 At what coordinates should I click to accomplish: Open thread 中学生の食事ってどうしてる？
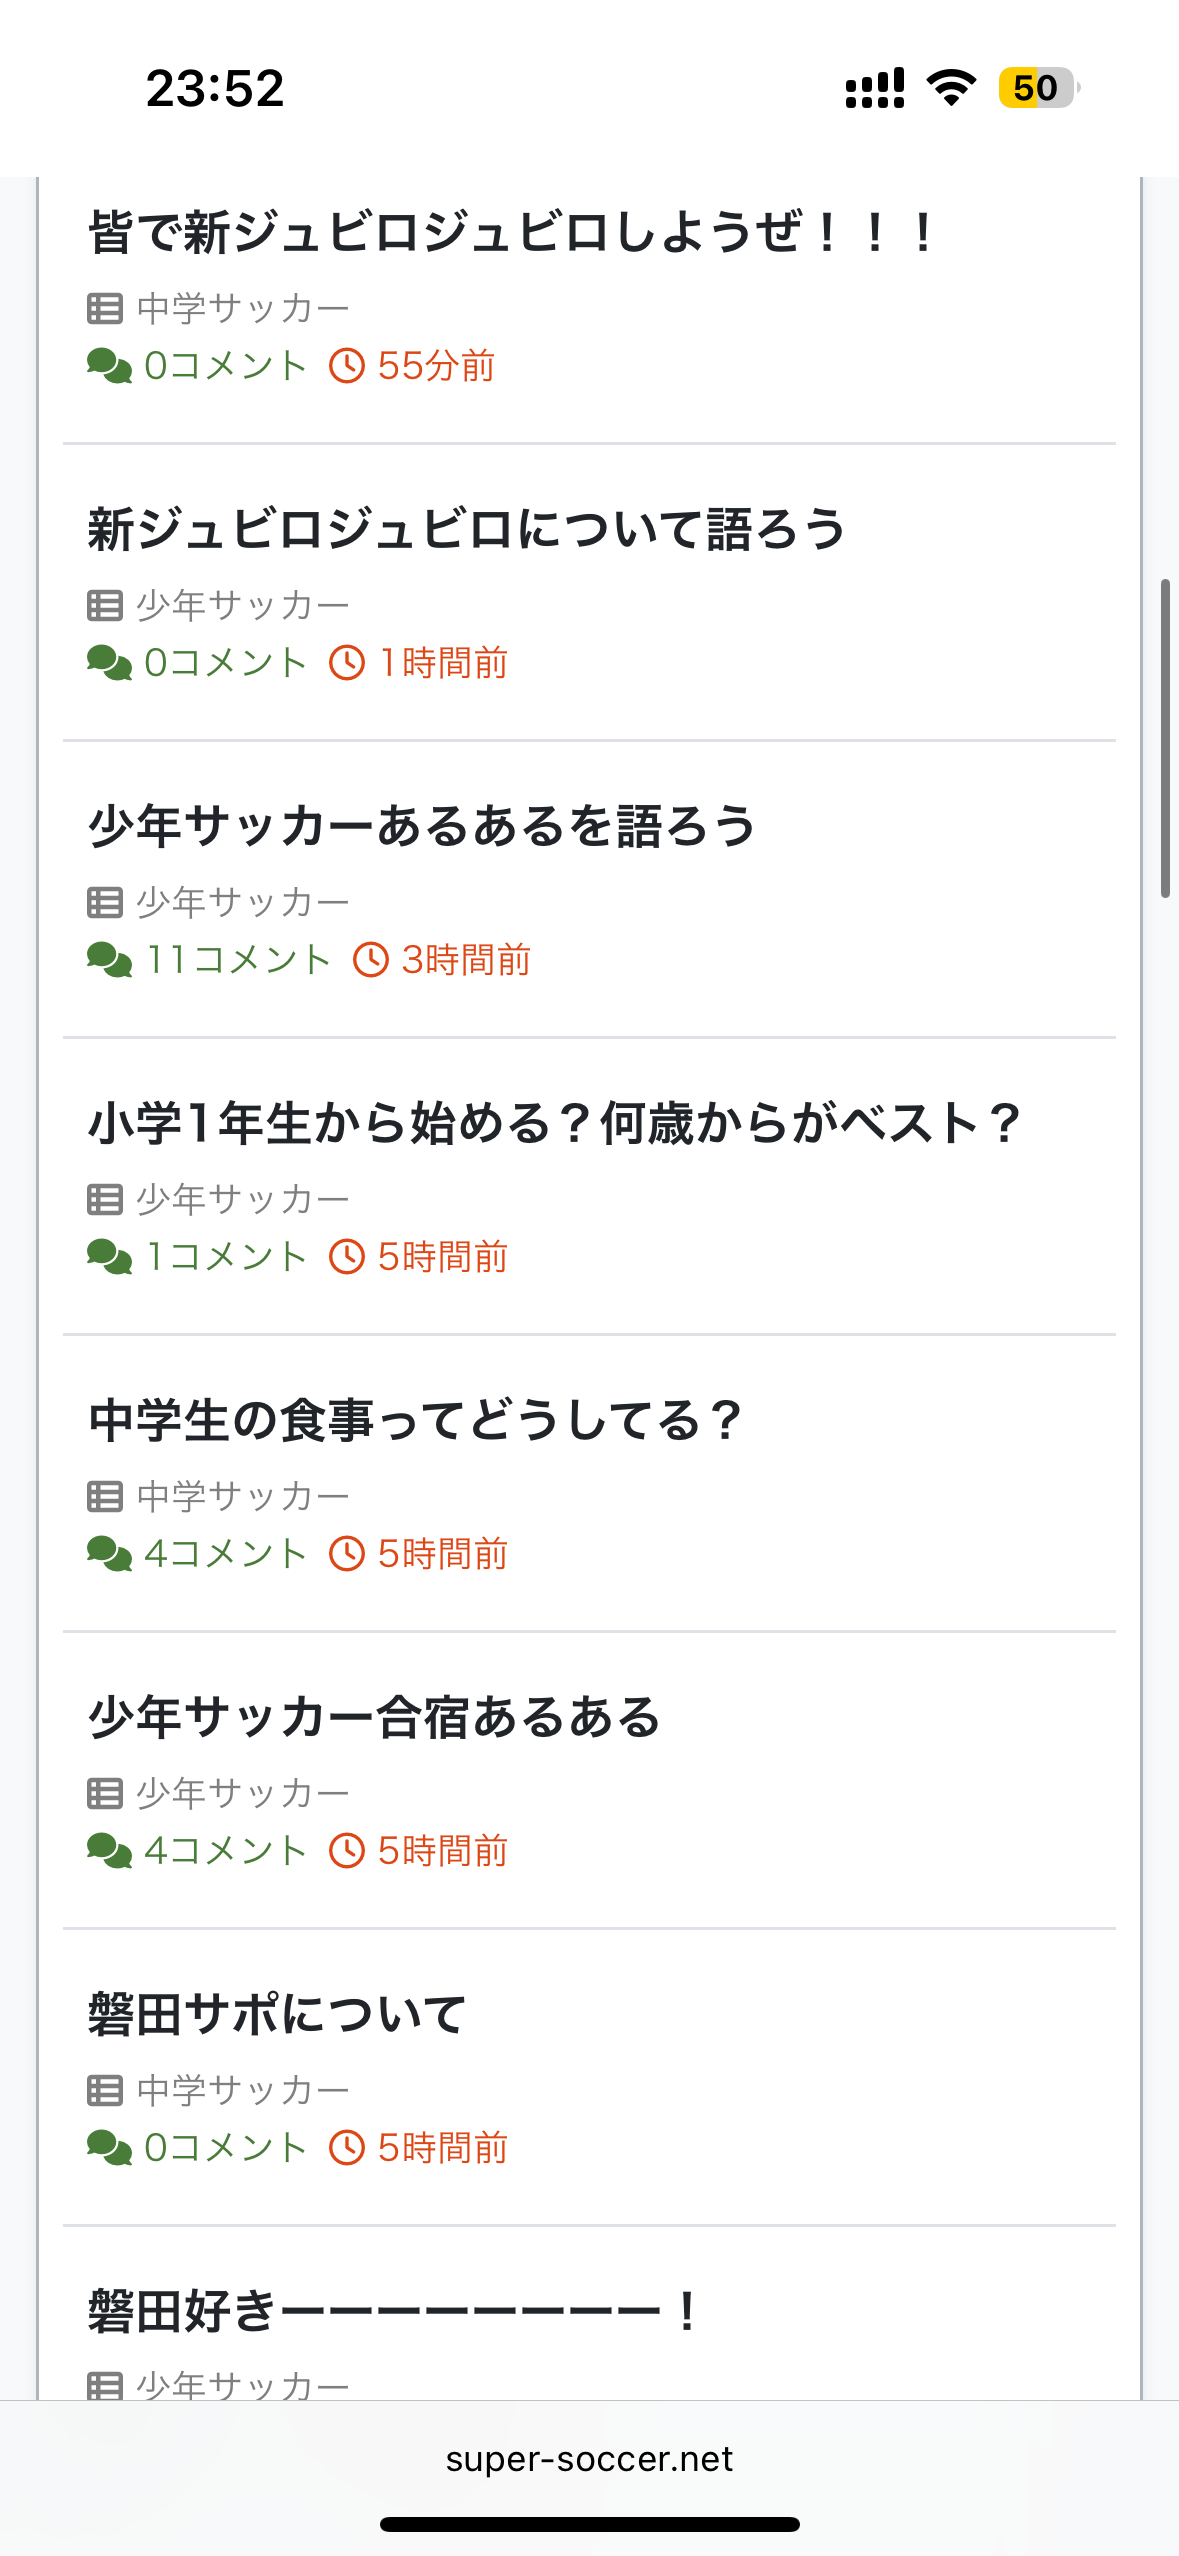(415, 1421)
